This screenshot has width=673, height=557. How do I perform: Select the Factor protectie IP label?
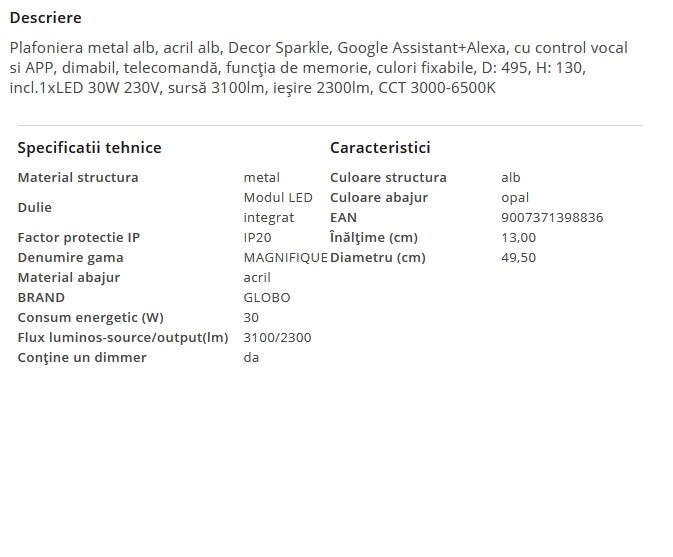[79, 238]
